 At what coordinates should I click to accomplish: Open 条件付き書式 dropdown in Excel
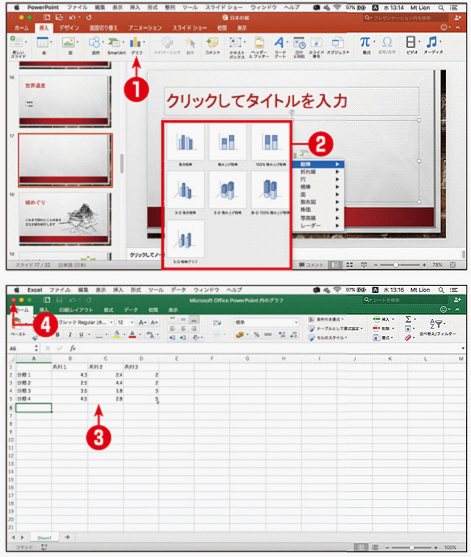pyautogui.click(x=325, y=319)
